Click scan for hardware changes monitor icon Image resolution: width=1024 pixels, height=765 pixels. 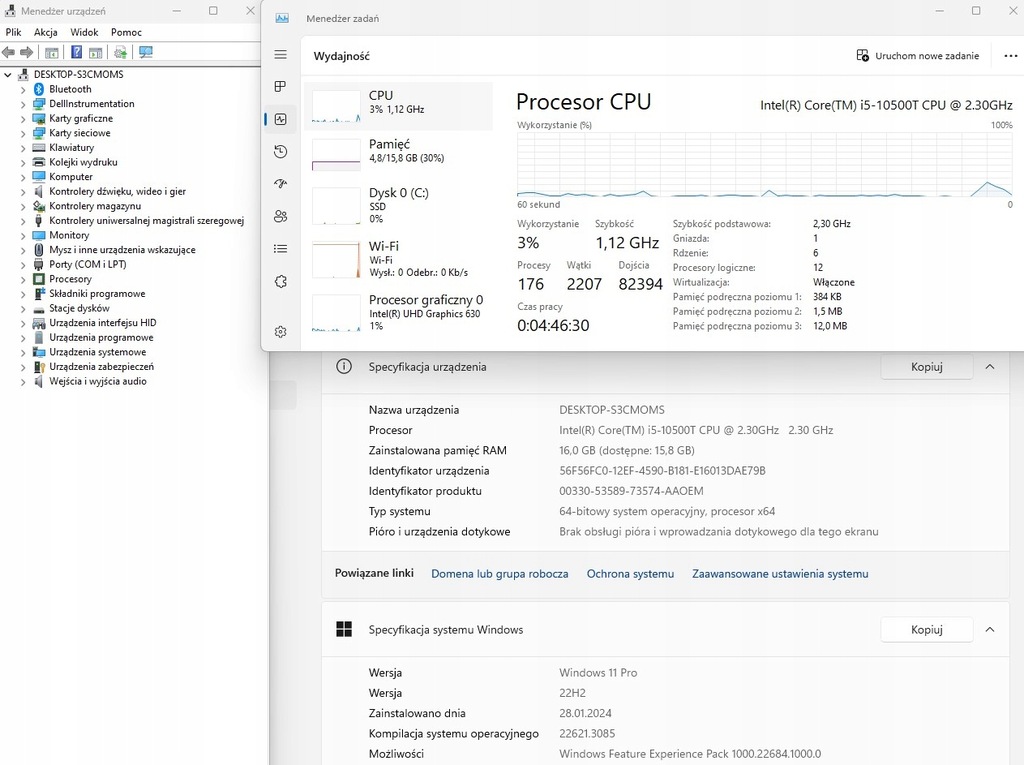point(146,52)
